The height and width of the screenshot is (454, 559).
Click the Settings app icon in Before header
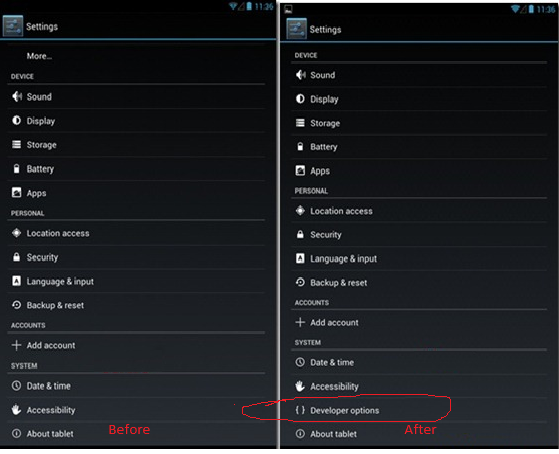click(13, 26)
